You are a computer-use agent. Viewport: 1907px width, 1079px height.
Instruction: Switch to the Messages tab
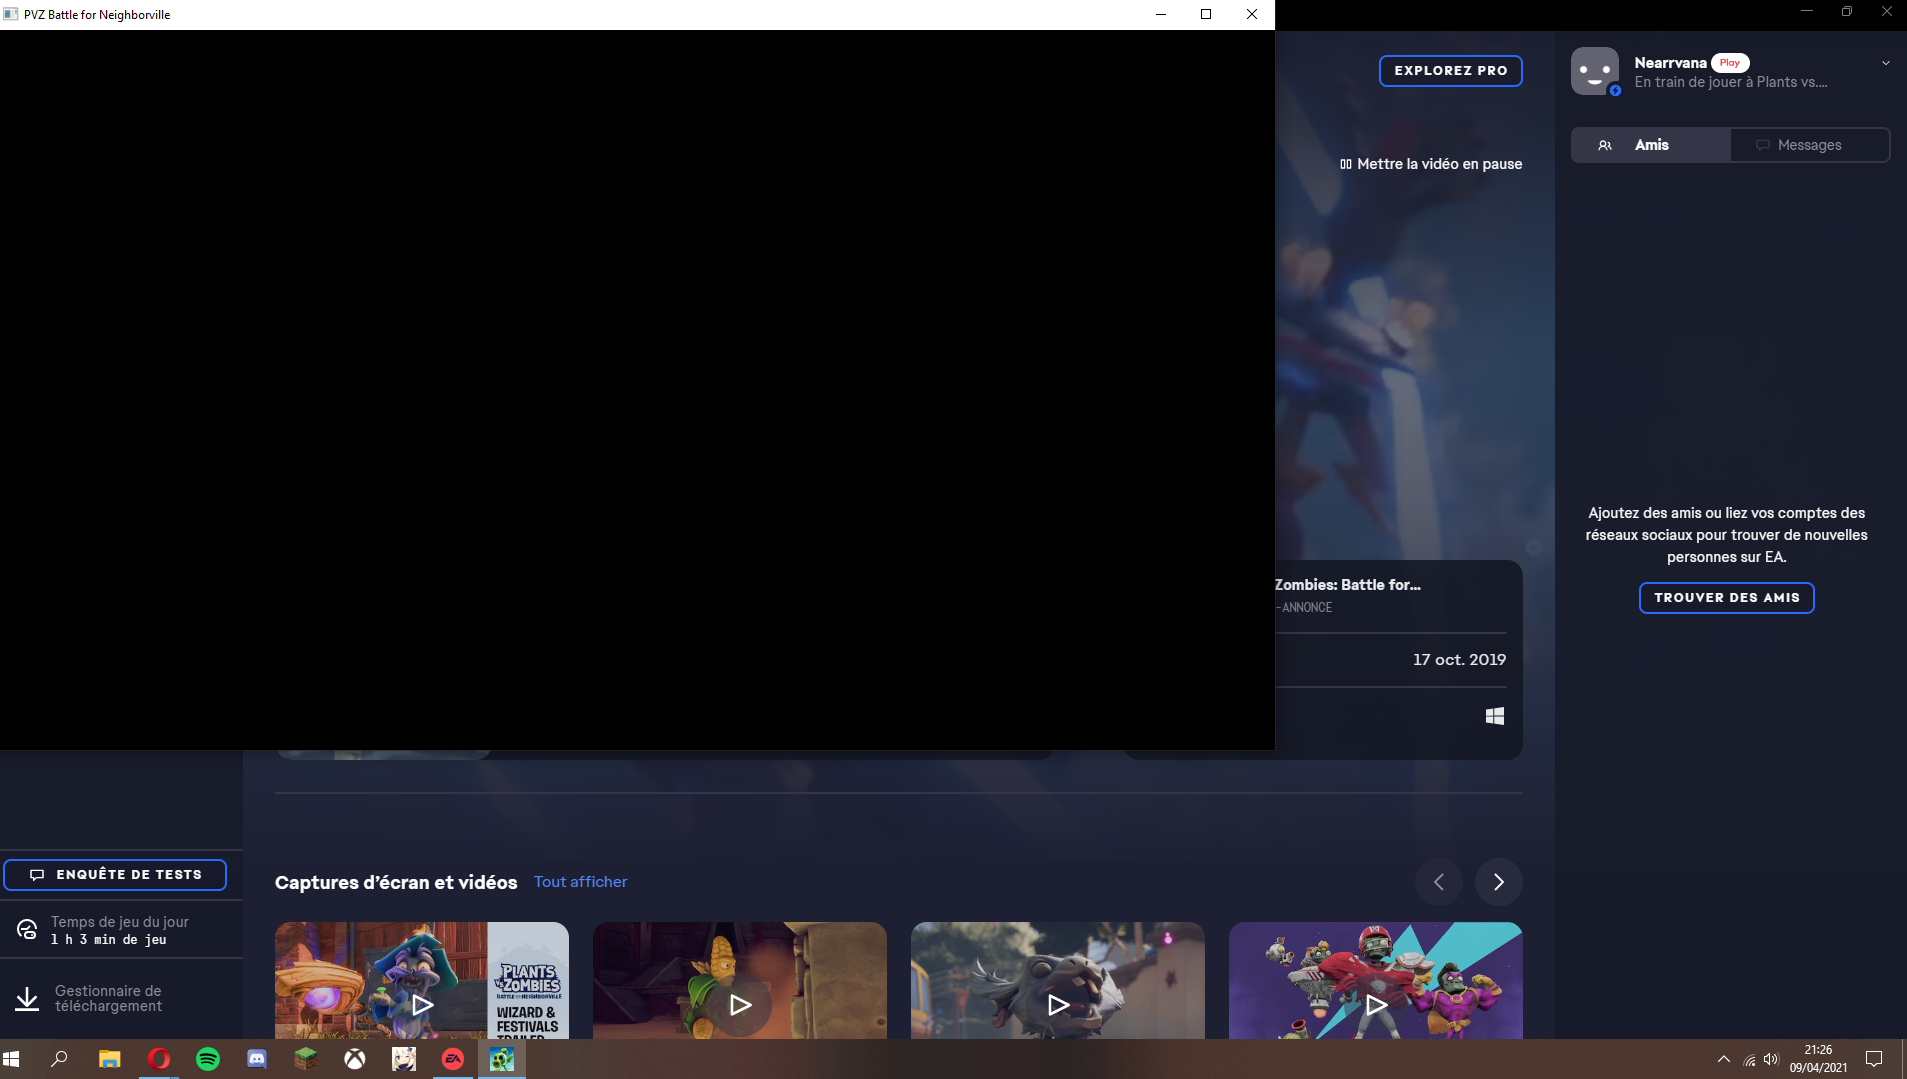pyautogui.click(x=1809, y=145)
